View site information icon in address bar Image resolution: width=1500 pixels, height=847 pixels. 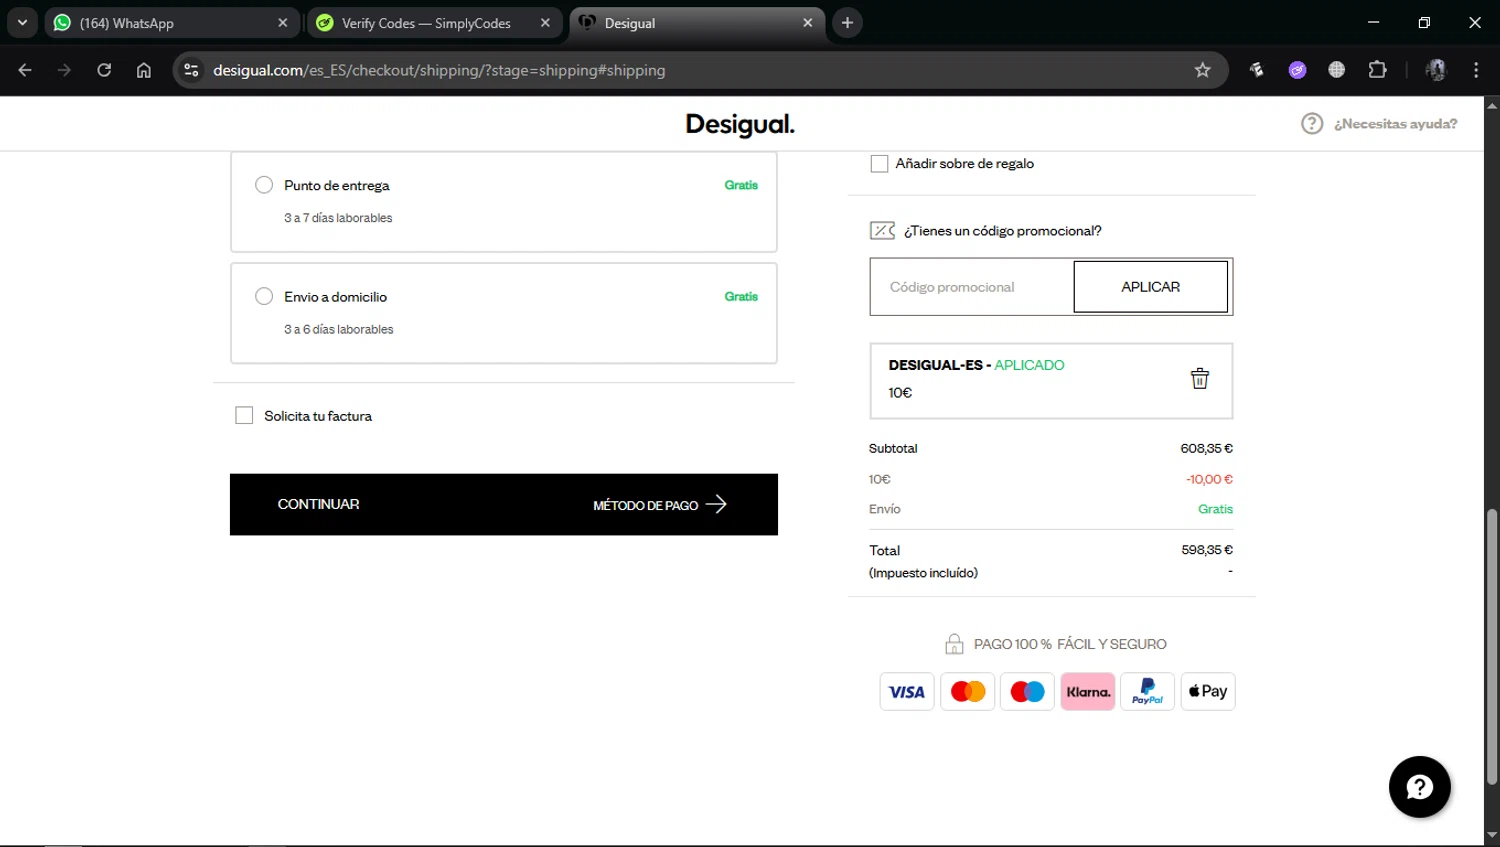(191, 70)
